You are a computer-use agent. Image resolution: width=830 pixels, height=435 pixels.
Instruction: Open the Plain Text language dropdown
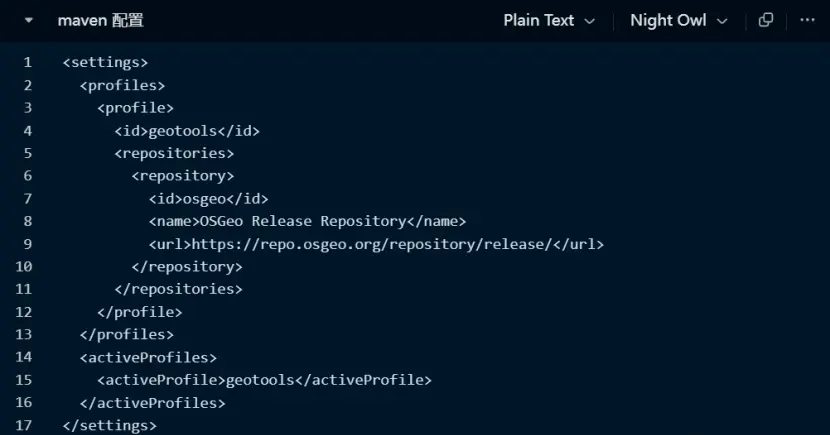click(549, 20)
